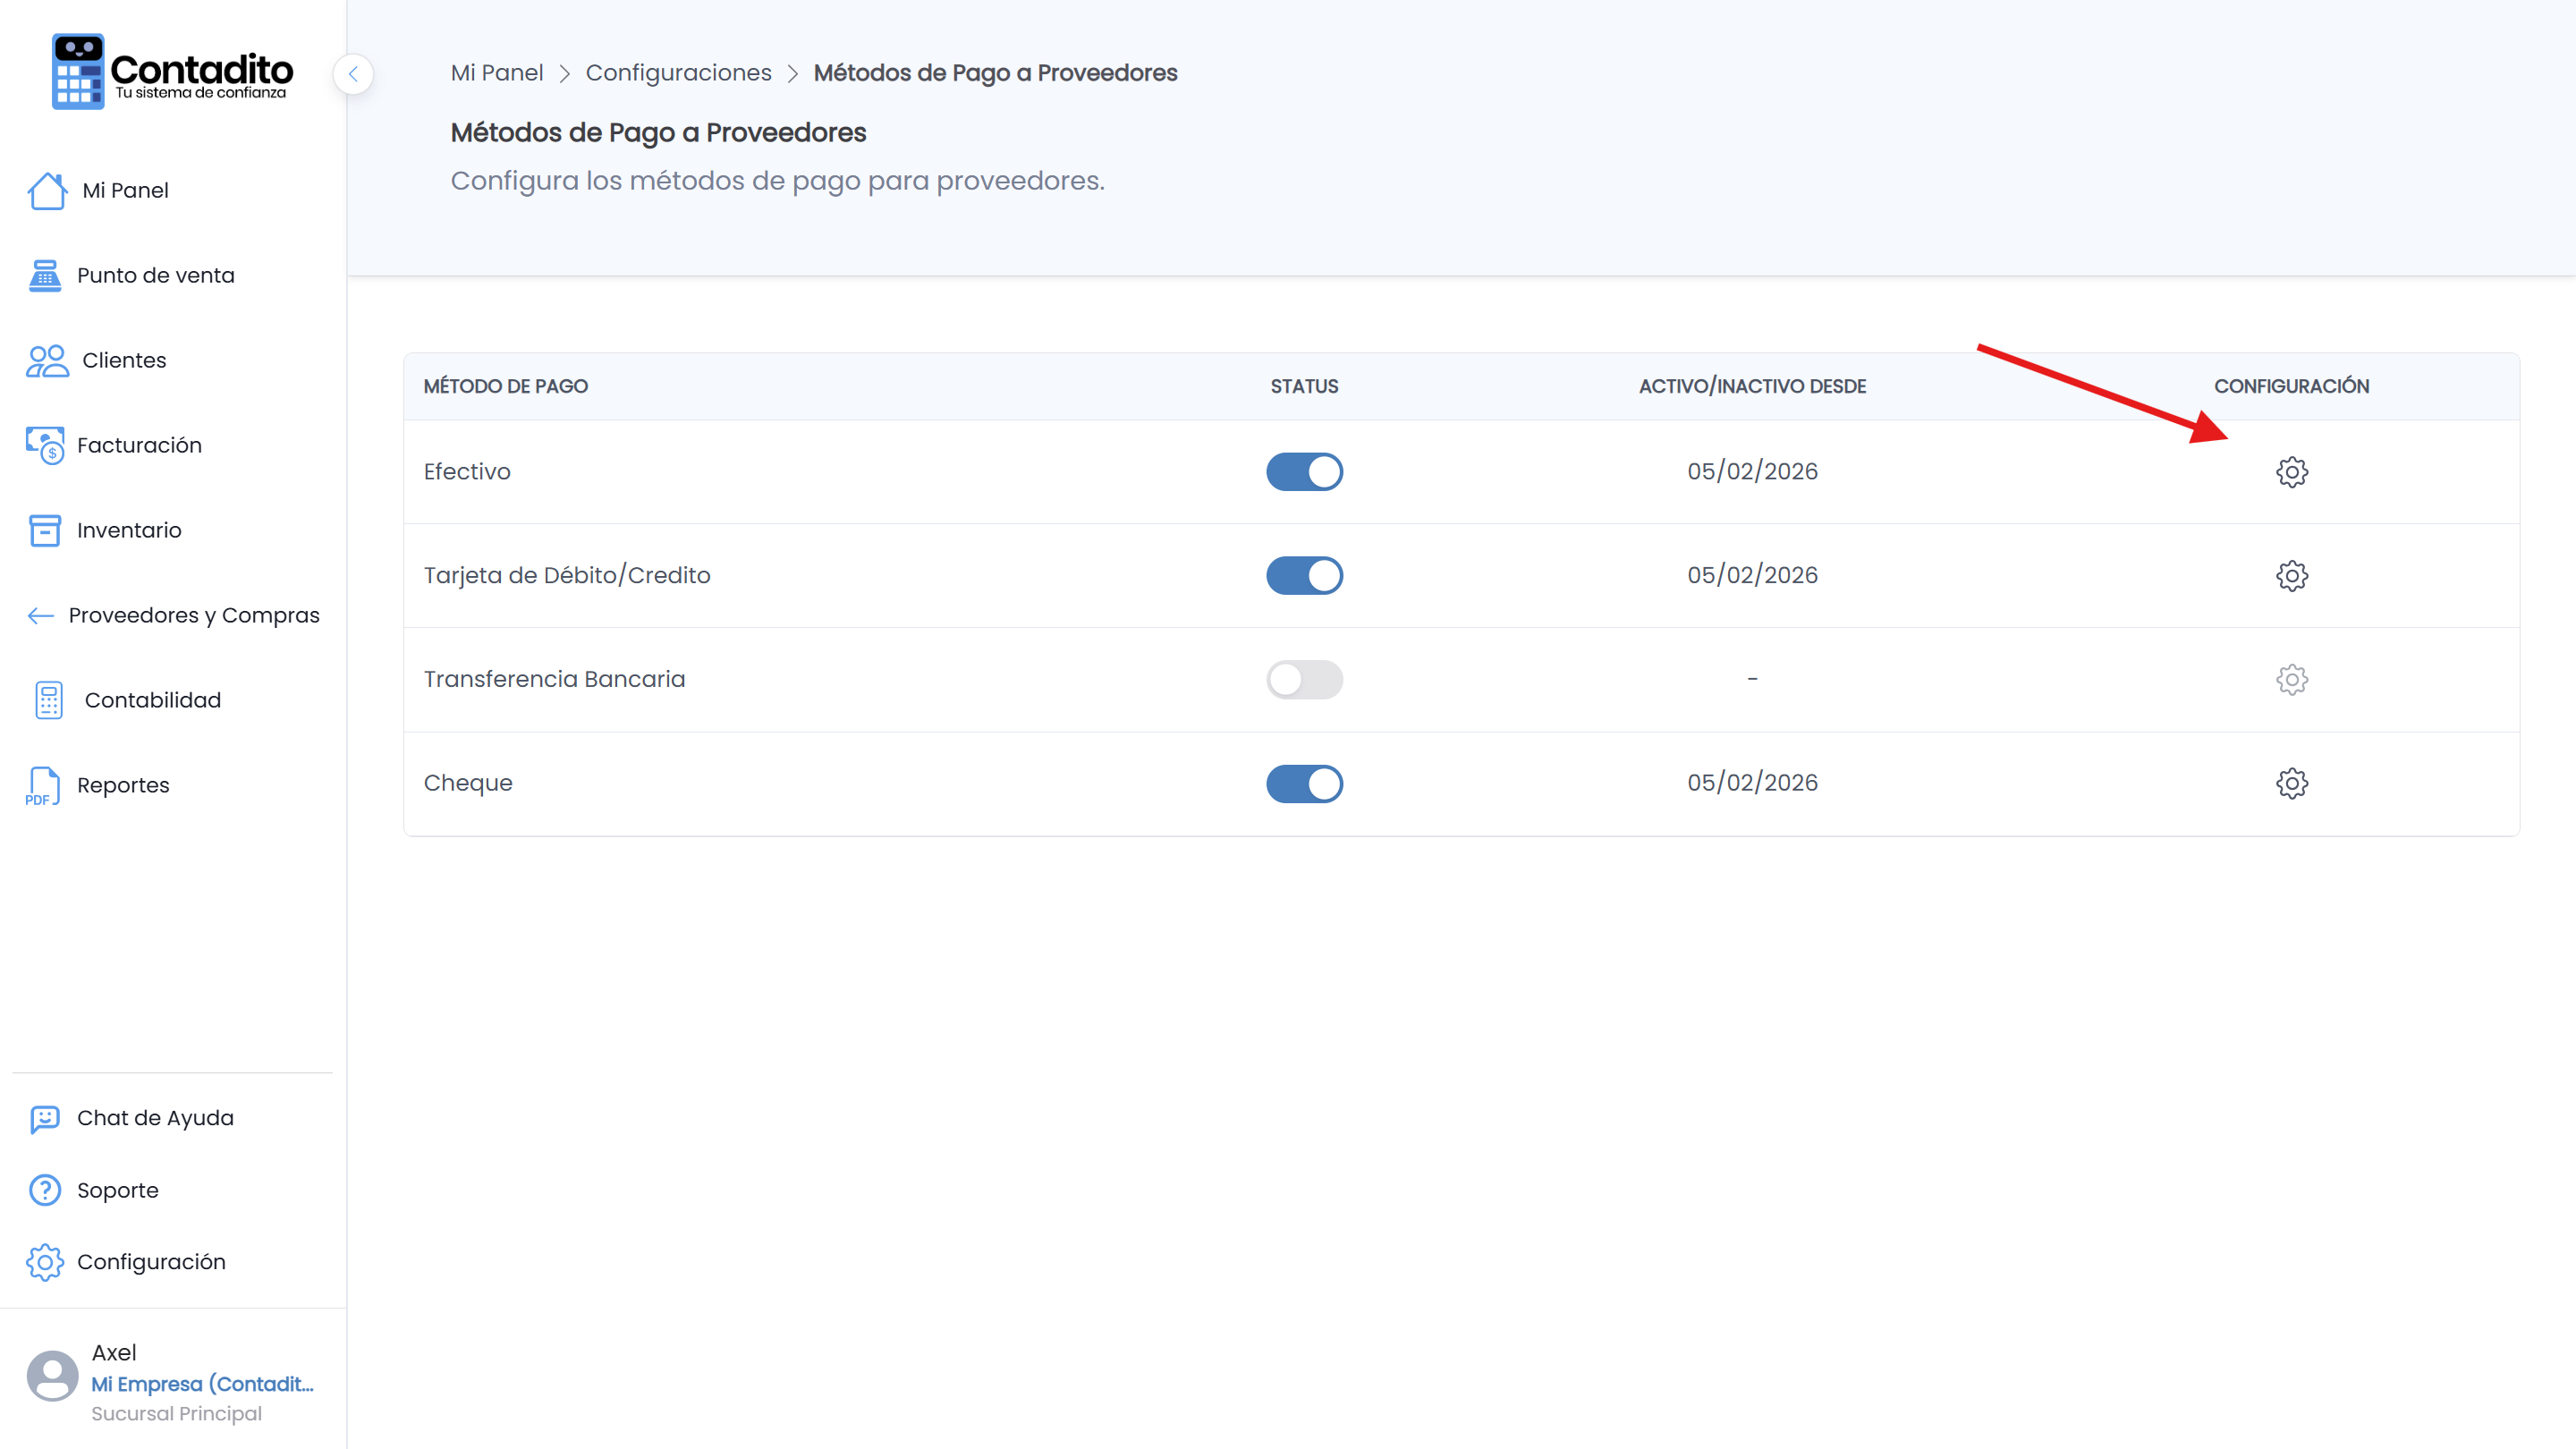Viewport: 2576px width, 1449px height.
Task: Open Punto de venta cash register icon
Action: click(45, 275)
